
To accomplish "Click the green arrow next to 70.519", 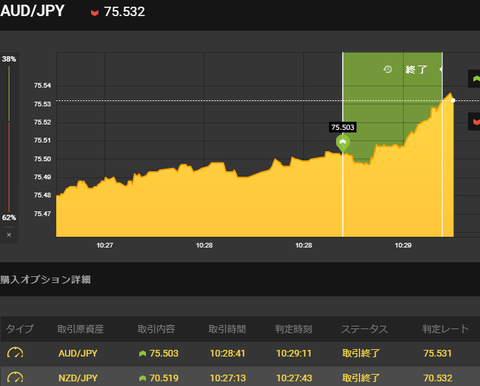I will [x=142, y=378].
